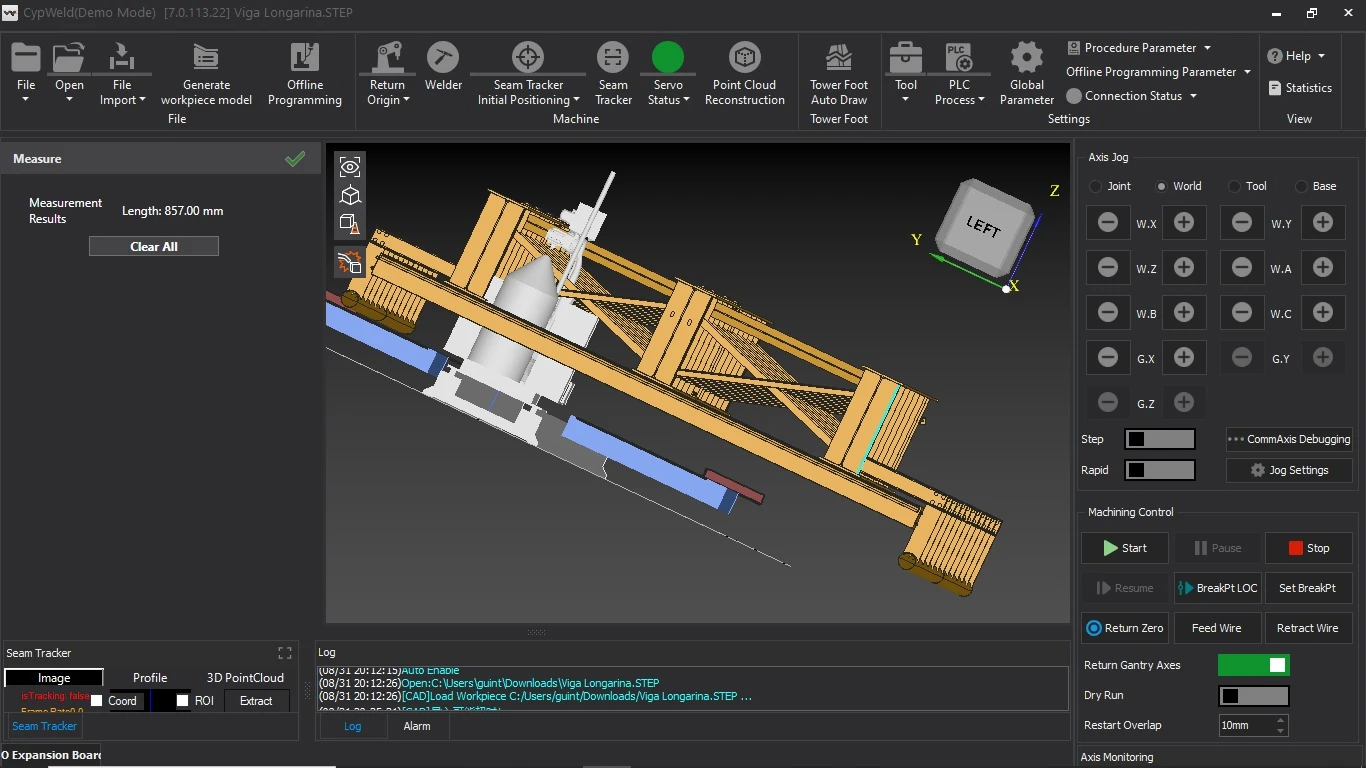1366x768 pixels.
Task: Click Return Zero button
Action: point(1125,628)
